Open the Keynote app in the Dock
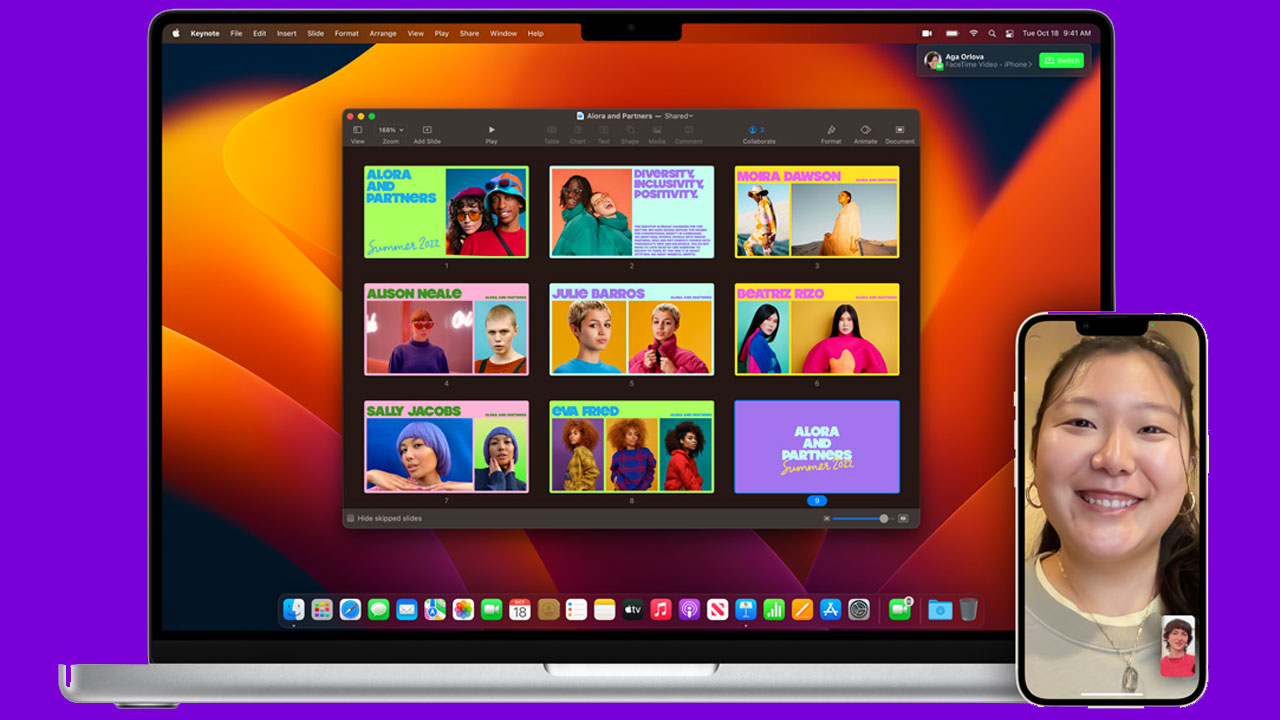1280x720 pixels. click(x=747, y=609)
